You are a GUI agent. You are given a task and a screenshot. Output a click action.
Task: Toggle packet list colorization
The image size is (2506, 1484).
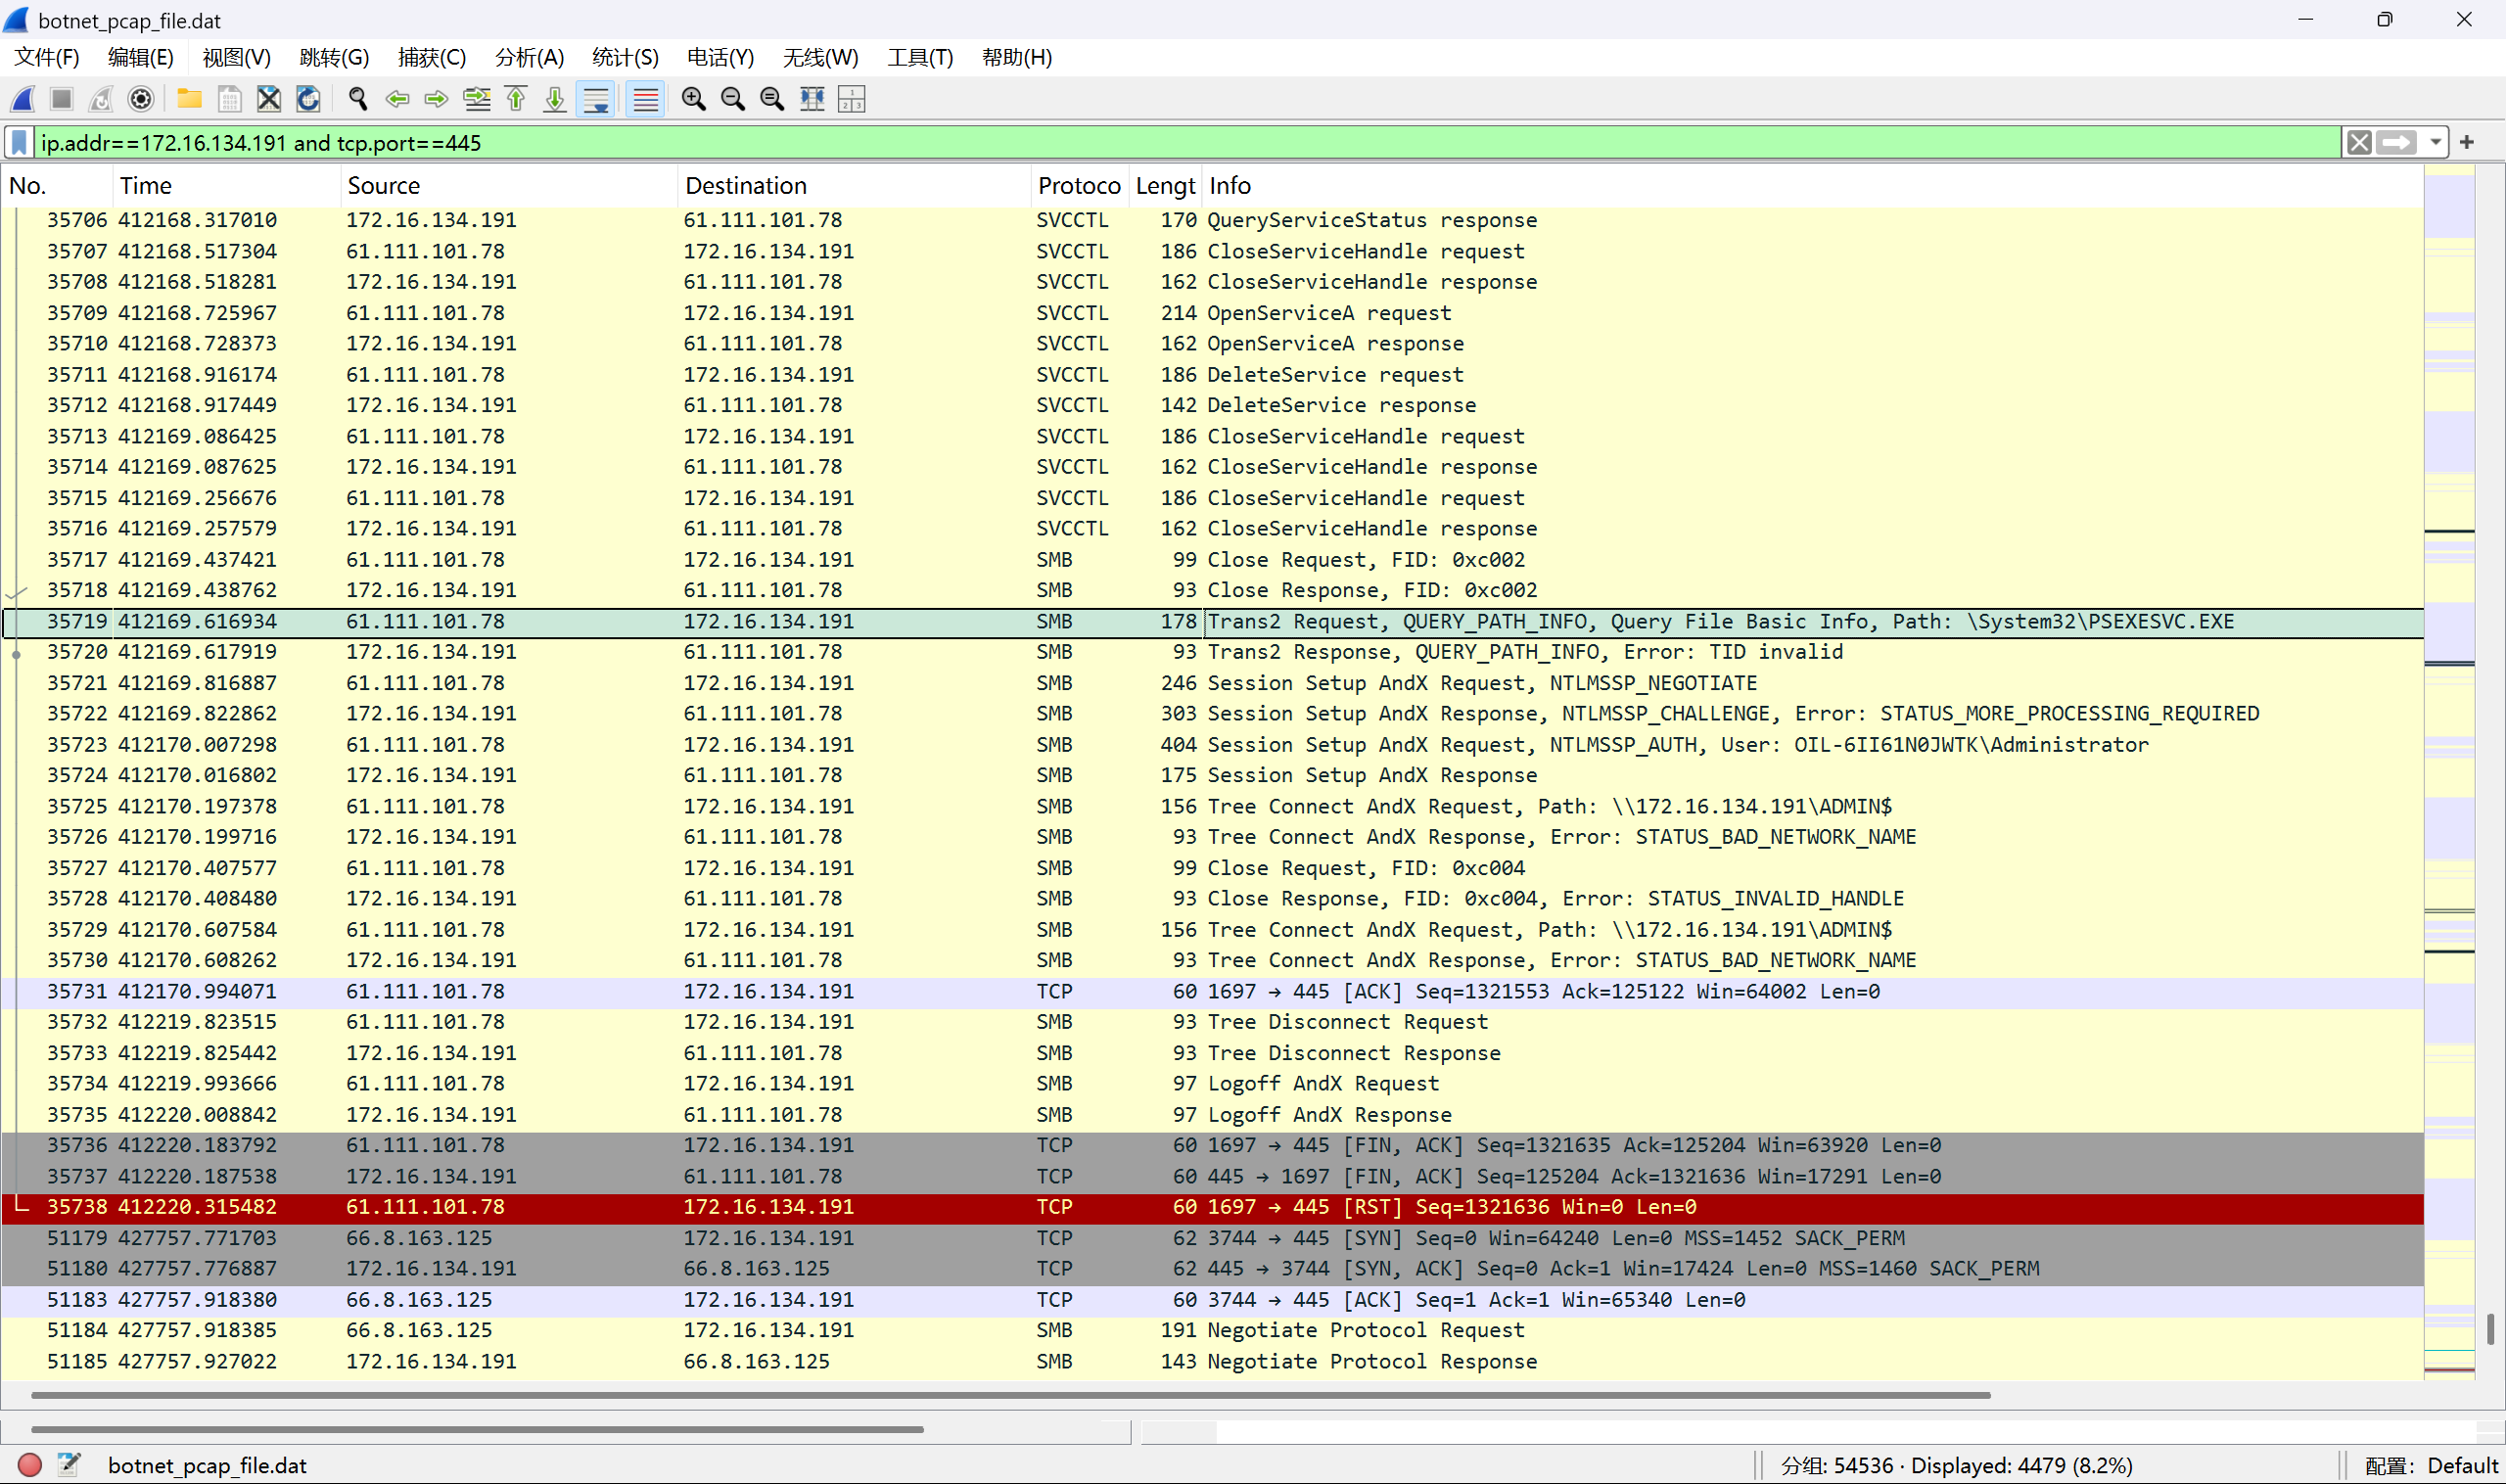[x=645, y=99]
